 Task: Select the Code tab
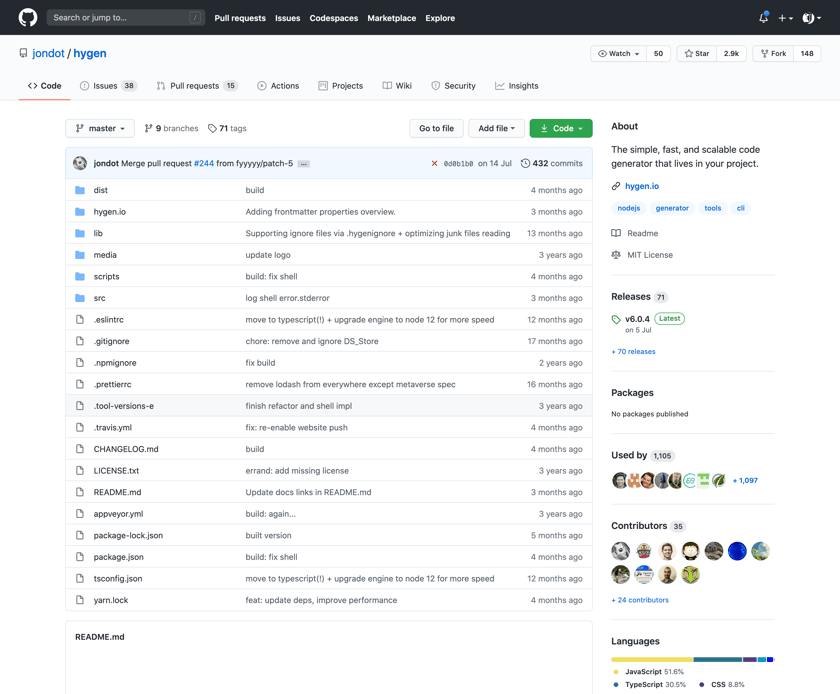point(44,86)
